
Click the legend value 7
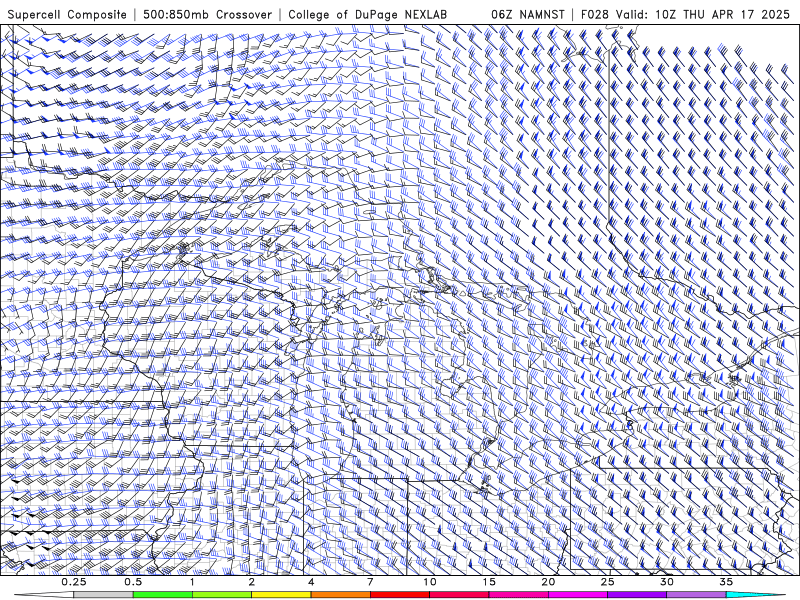(370, 582)
